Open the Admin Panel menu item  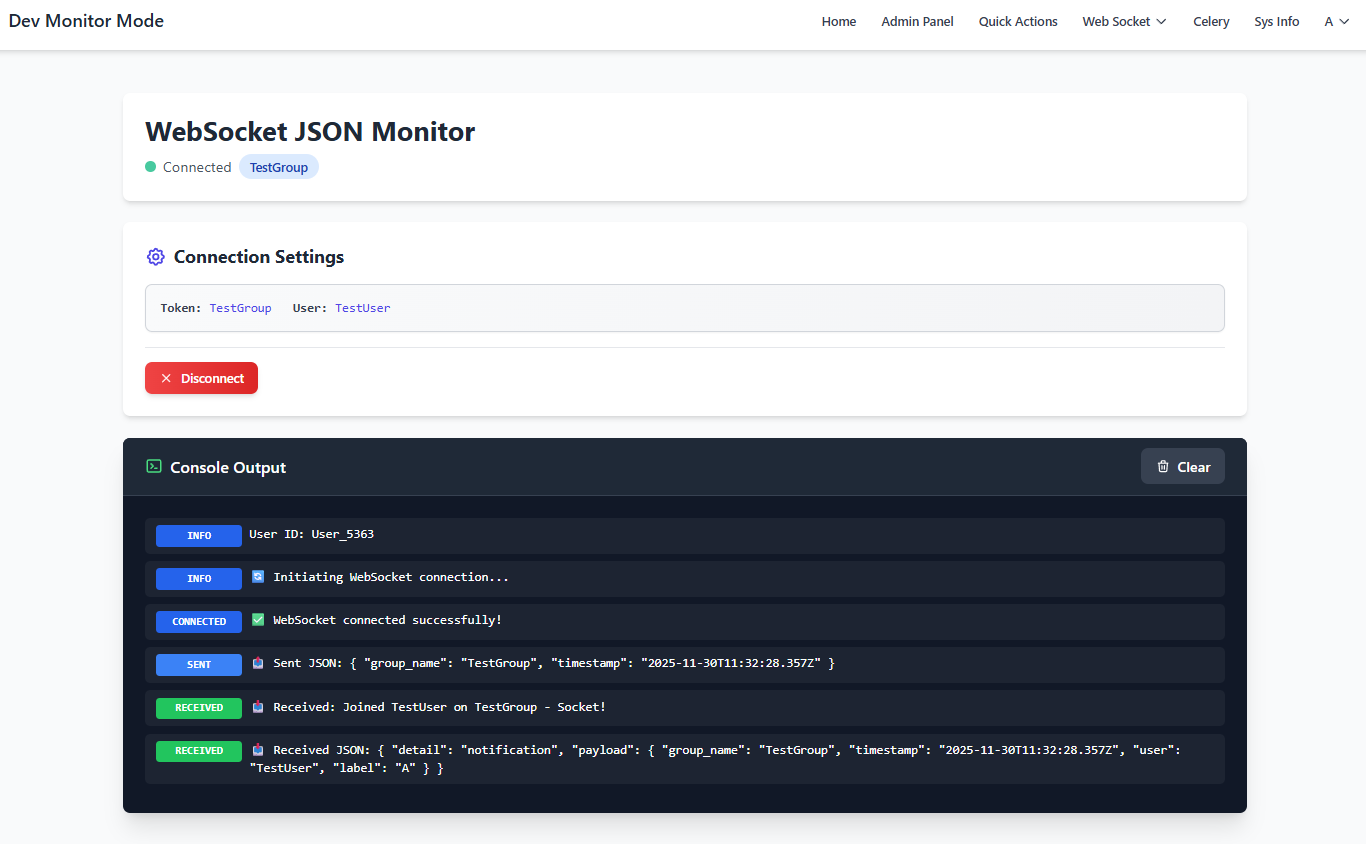click(x=917, y=20)
